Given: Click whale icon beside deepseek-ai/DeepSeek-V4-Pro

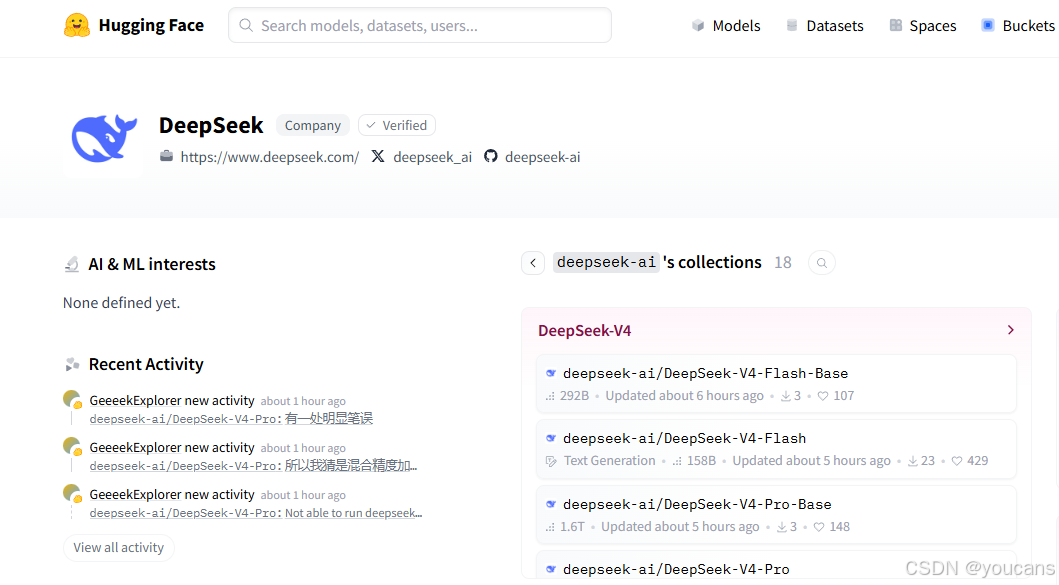Looking at the screenshot, I should pos(551,569).
